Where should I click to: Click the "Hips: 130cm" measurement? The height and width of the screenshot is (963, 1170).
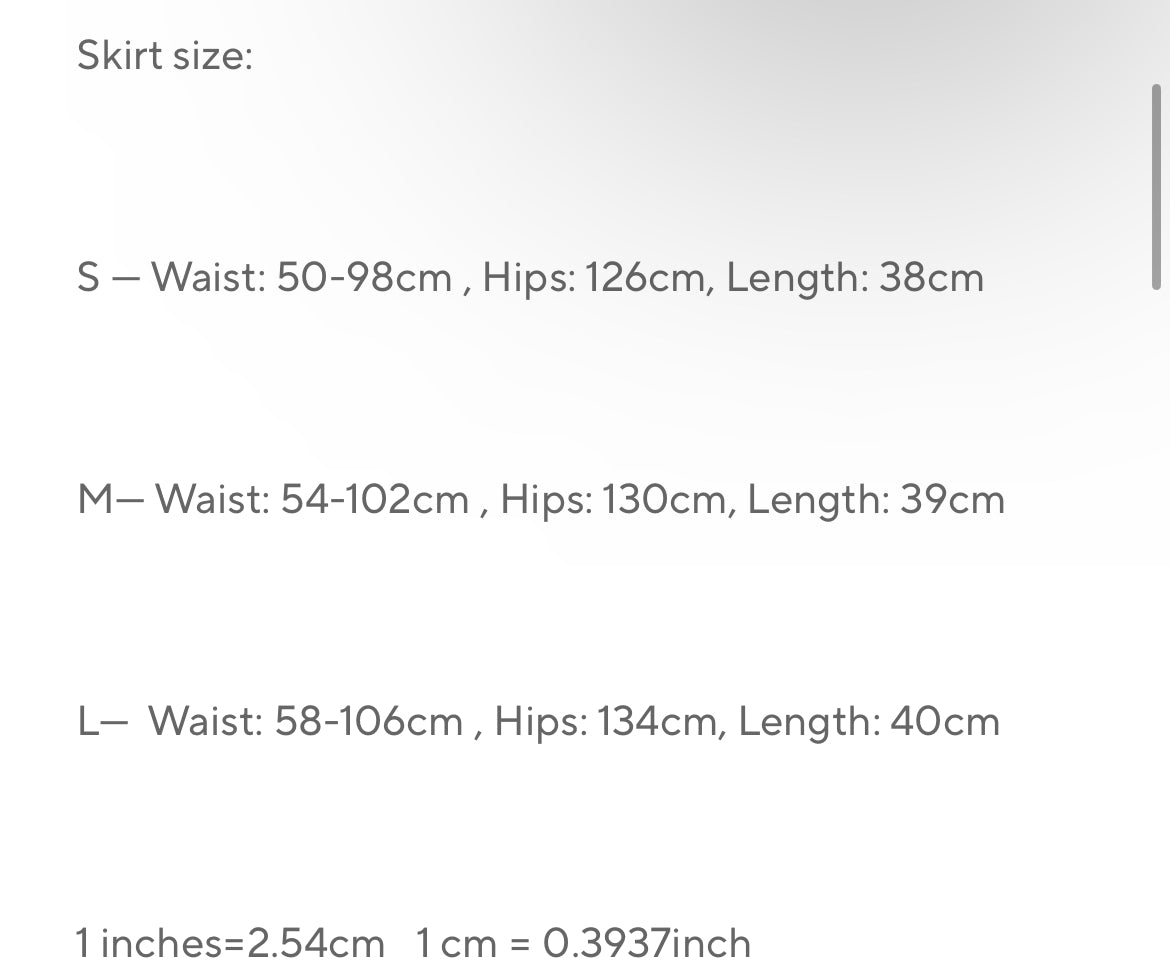[x=613, y=501]
